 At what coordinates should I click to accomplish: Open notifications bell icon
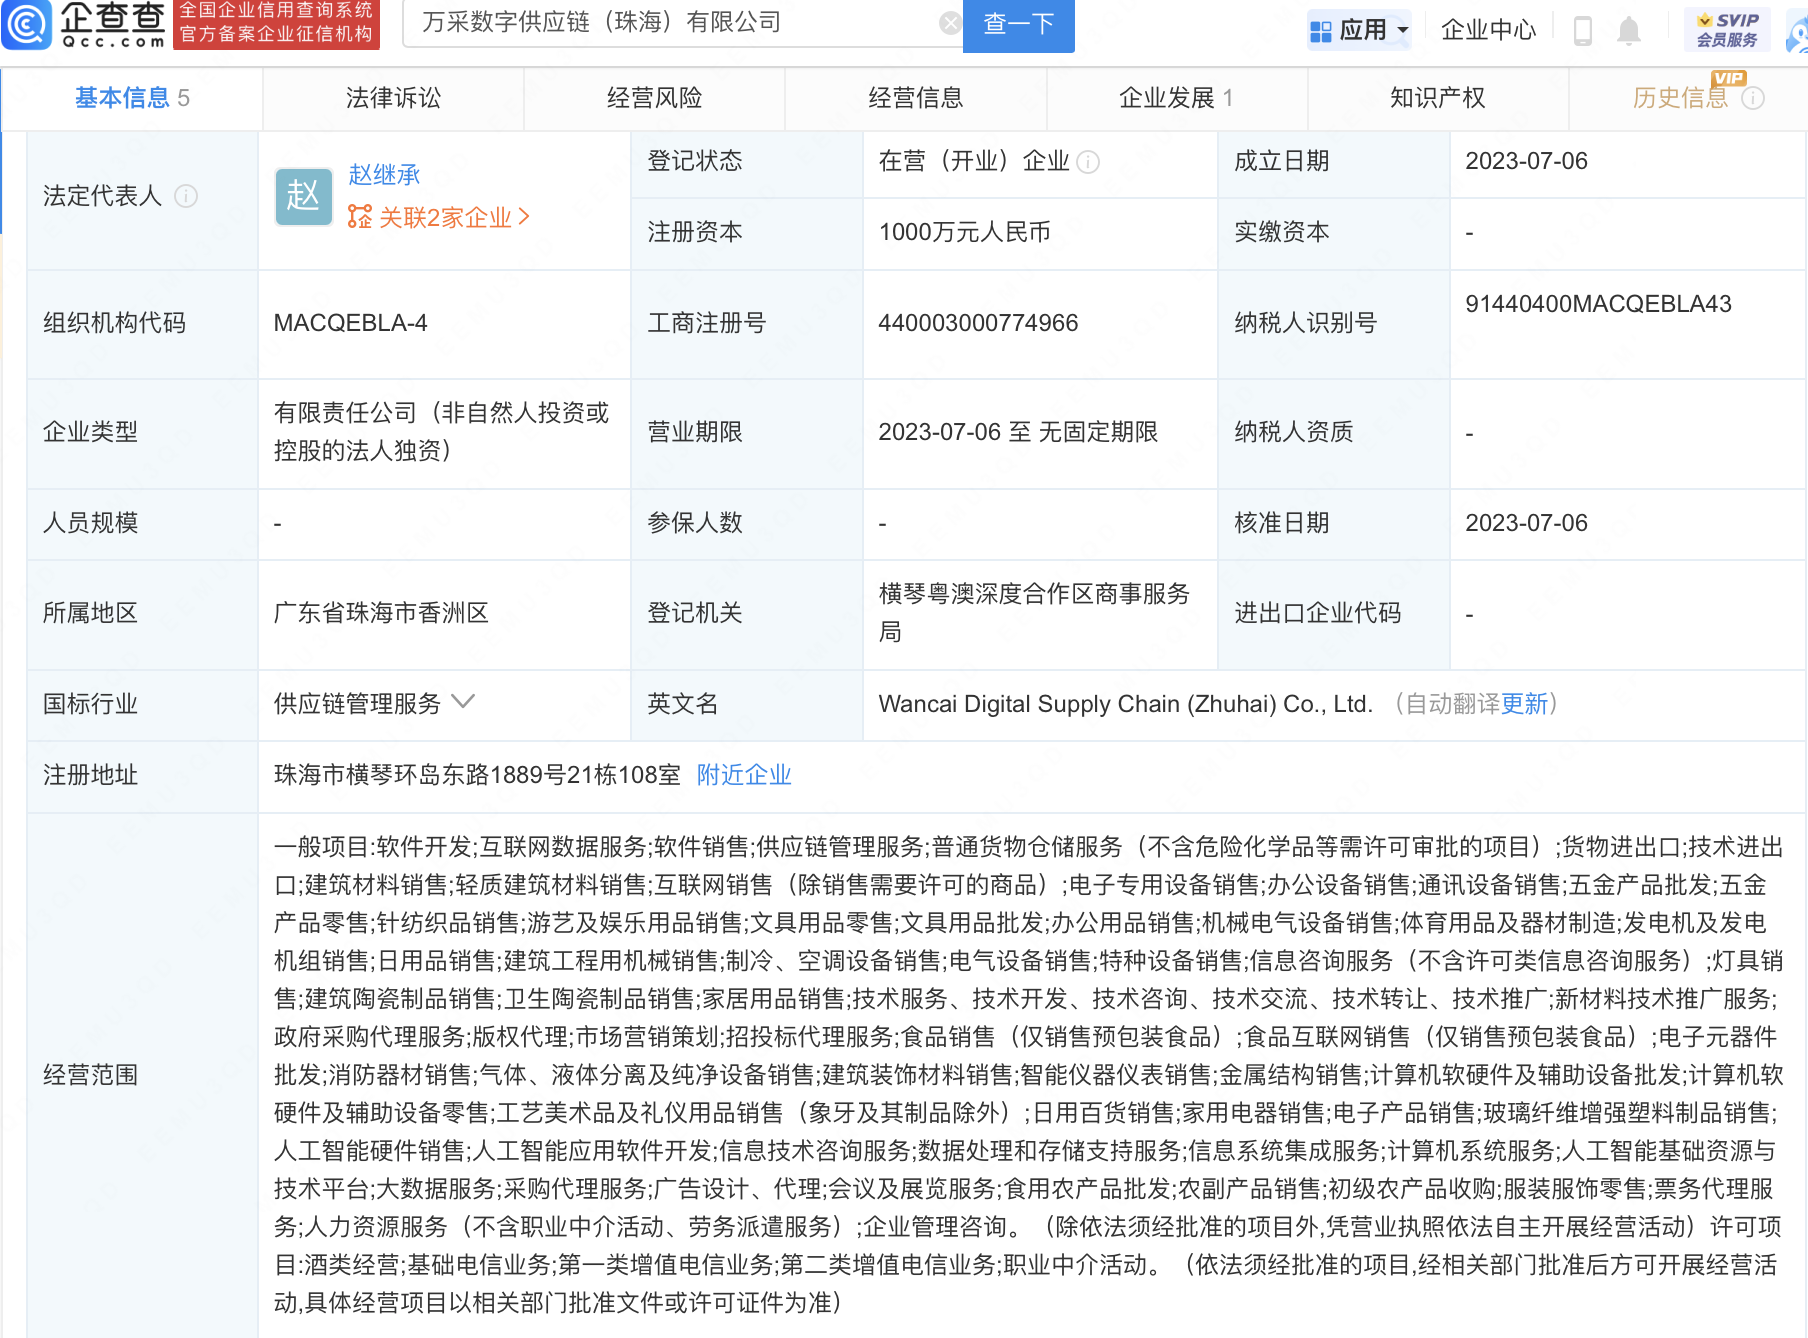click(x=1629, y=30)
